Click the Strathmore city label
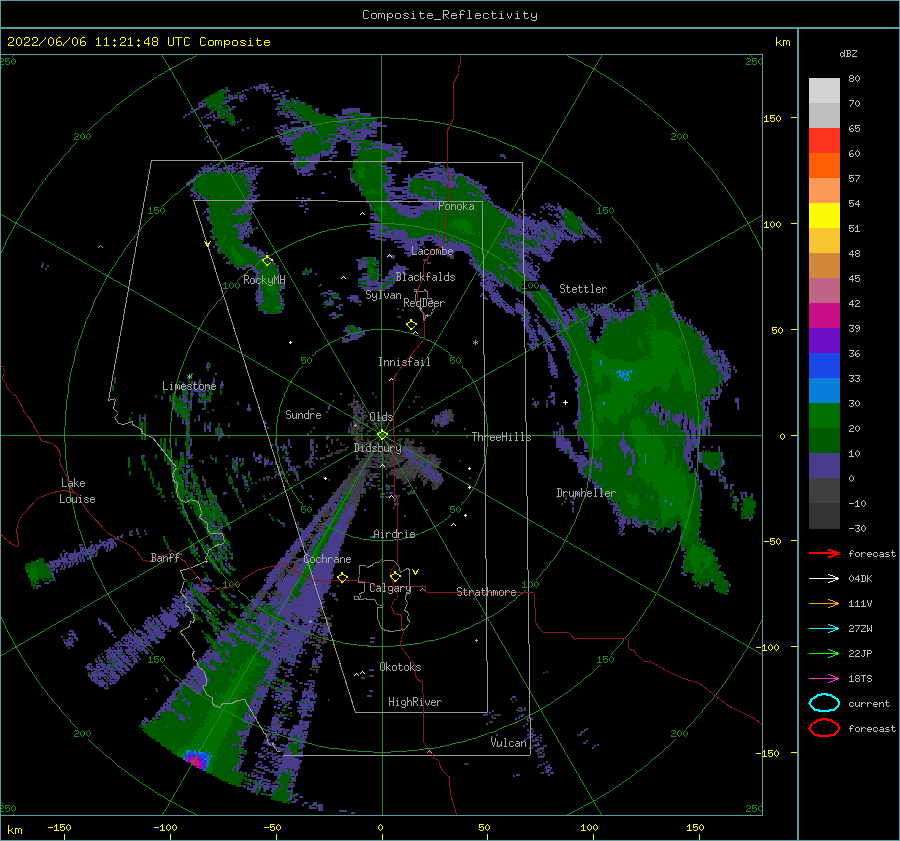Viewport: 900px width, 841px height. click(x=486, y=592)
